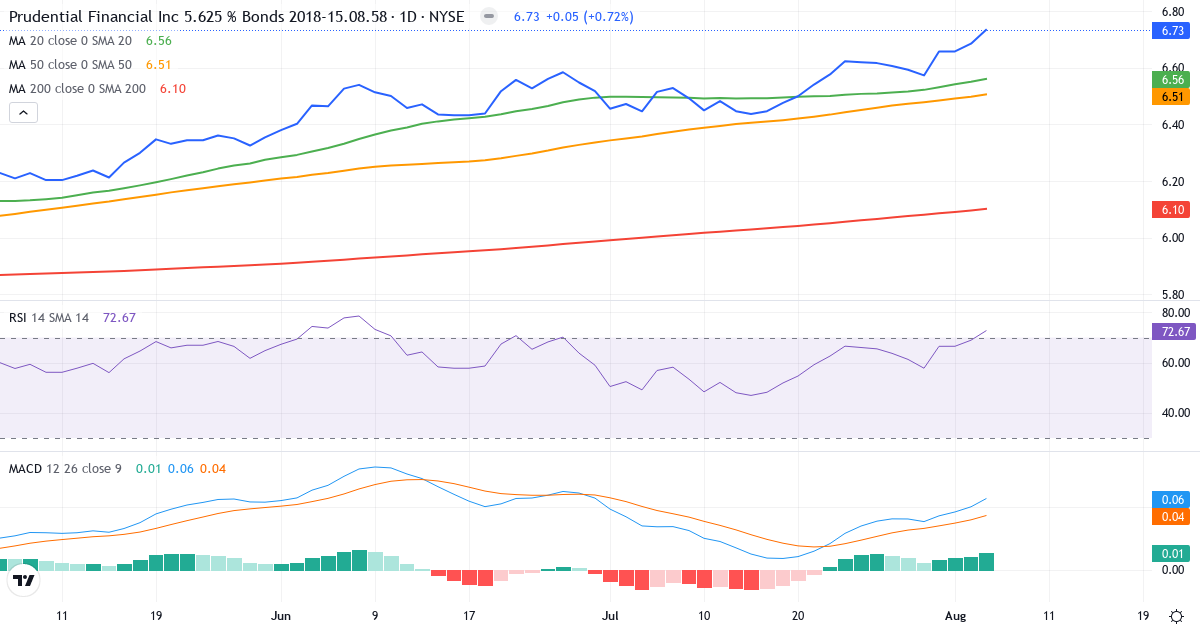This screenshot has width=1200, height=630.
Task: Click the Jul label on time axis
Action: pos(610,616)
